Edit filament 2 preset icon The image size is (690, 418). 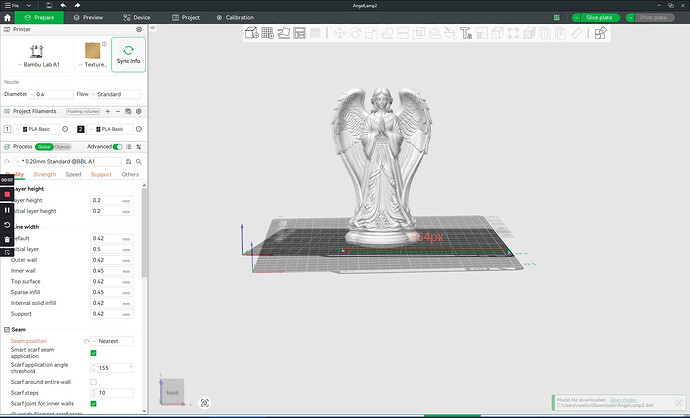(x=139, y=129)
